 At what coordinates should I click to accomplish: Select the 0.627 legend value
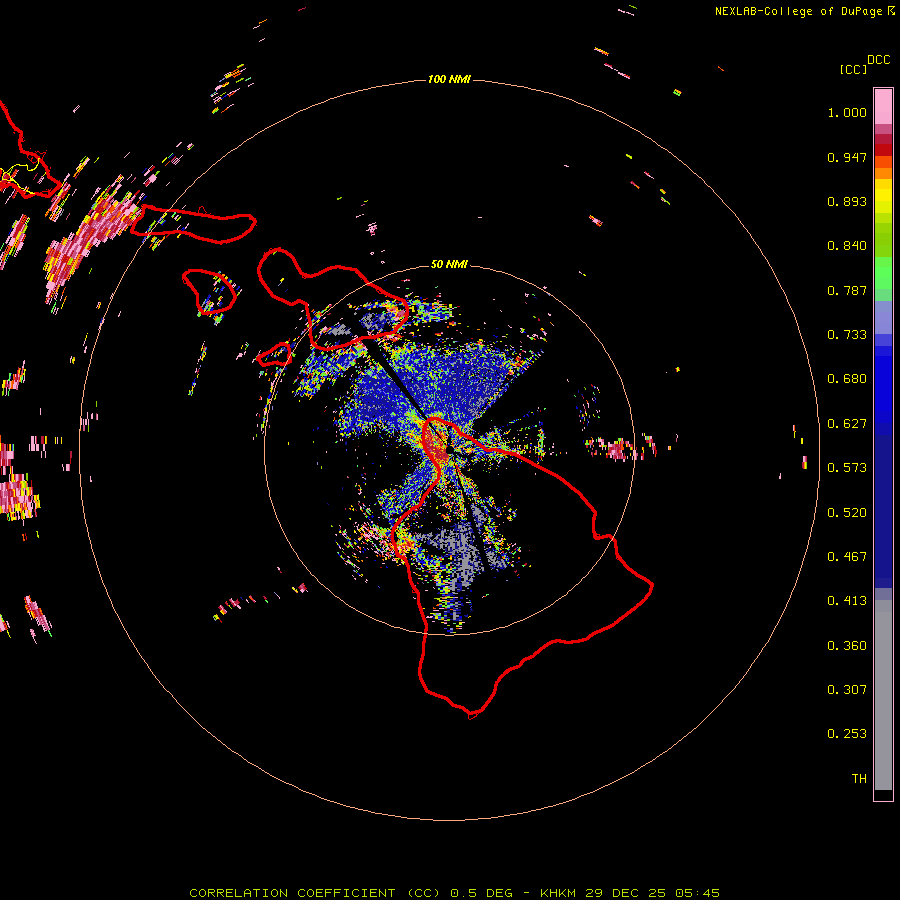click(x=847, y=424)
